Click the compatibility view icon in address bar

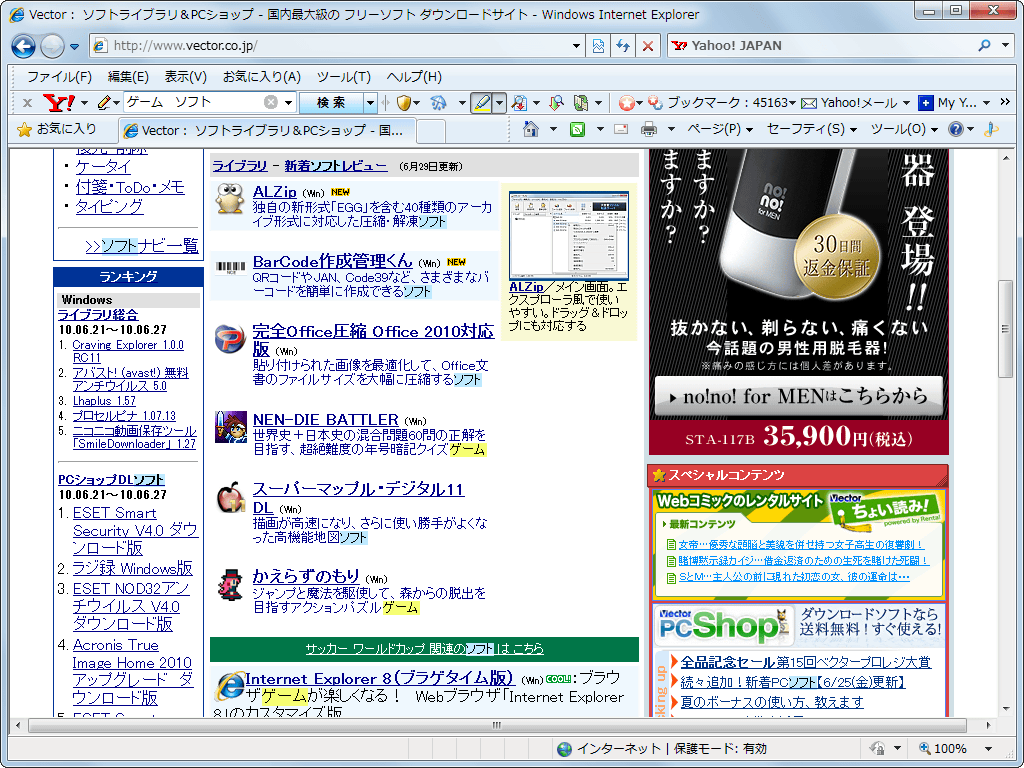598,46
